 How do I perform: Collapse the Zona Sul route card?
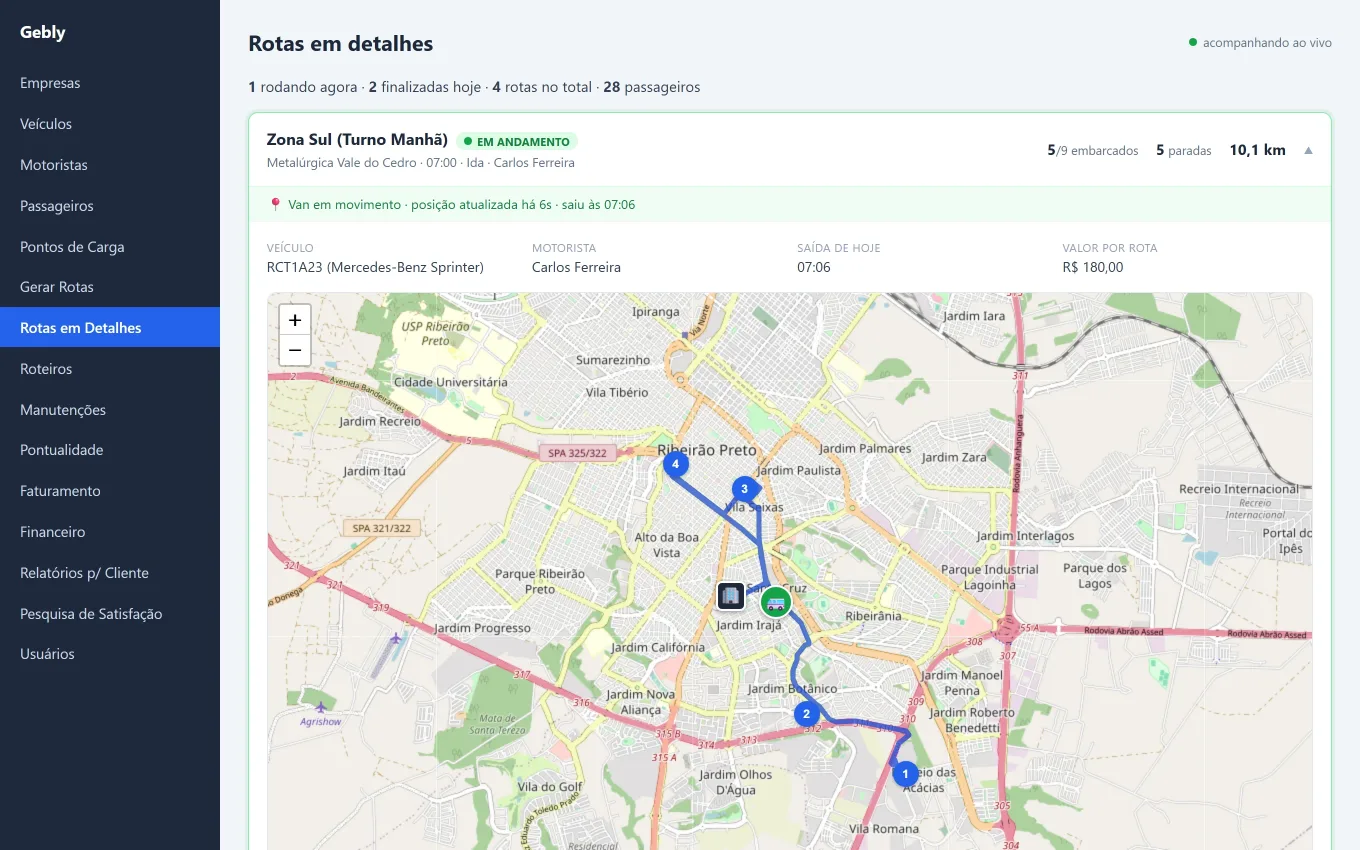coord(1308,150)
